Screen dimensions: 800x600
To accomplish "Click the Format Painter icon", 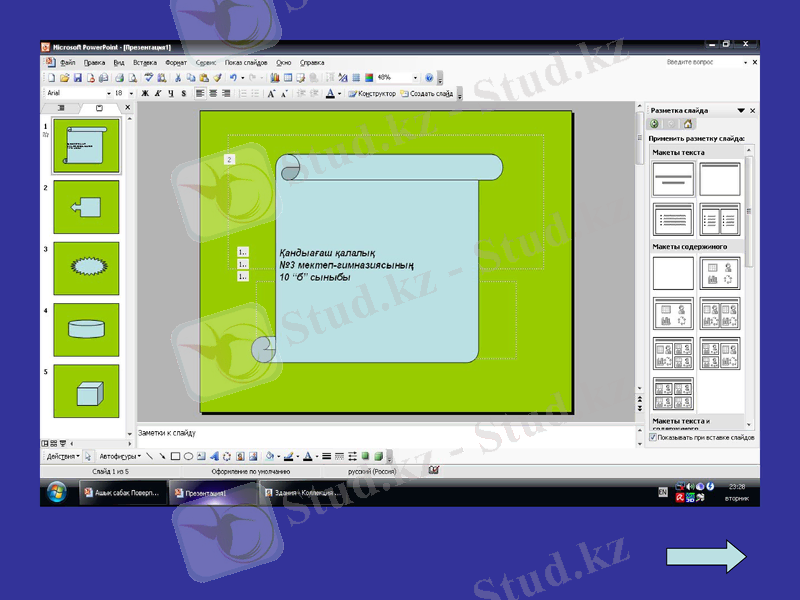I will 217,77.
